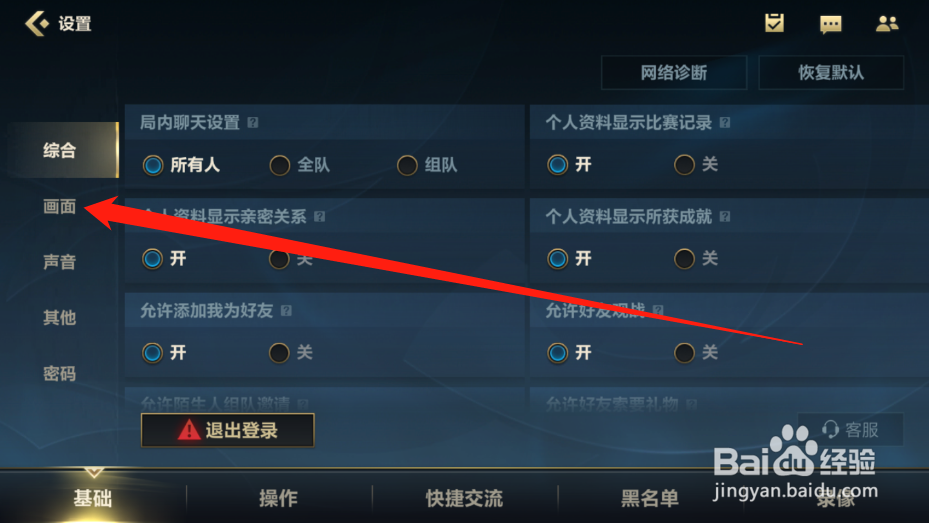Click the 退出登录 button
This screenshot has height=523, width=929.
[228, 430]
